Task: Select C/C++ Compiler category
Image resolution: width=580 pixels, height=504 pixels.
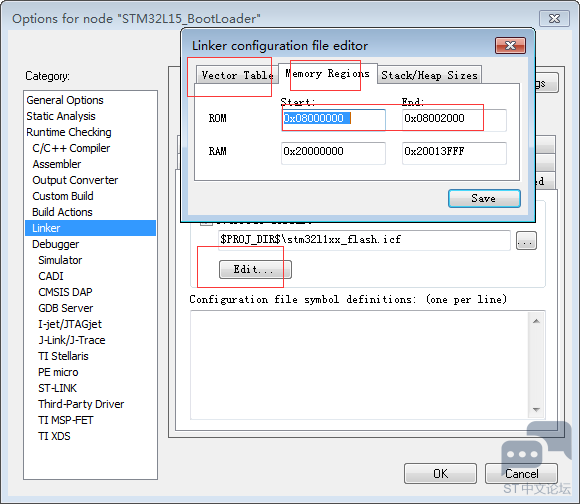Action: [71, 148]
